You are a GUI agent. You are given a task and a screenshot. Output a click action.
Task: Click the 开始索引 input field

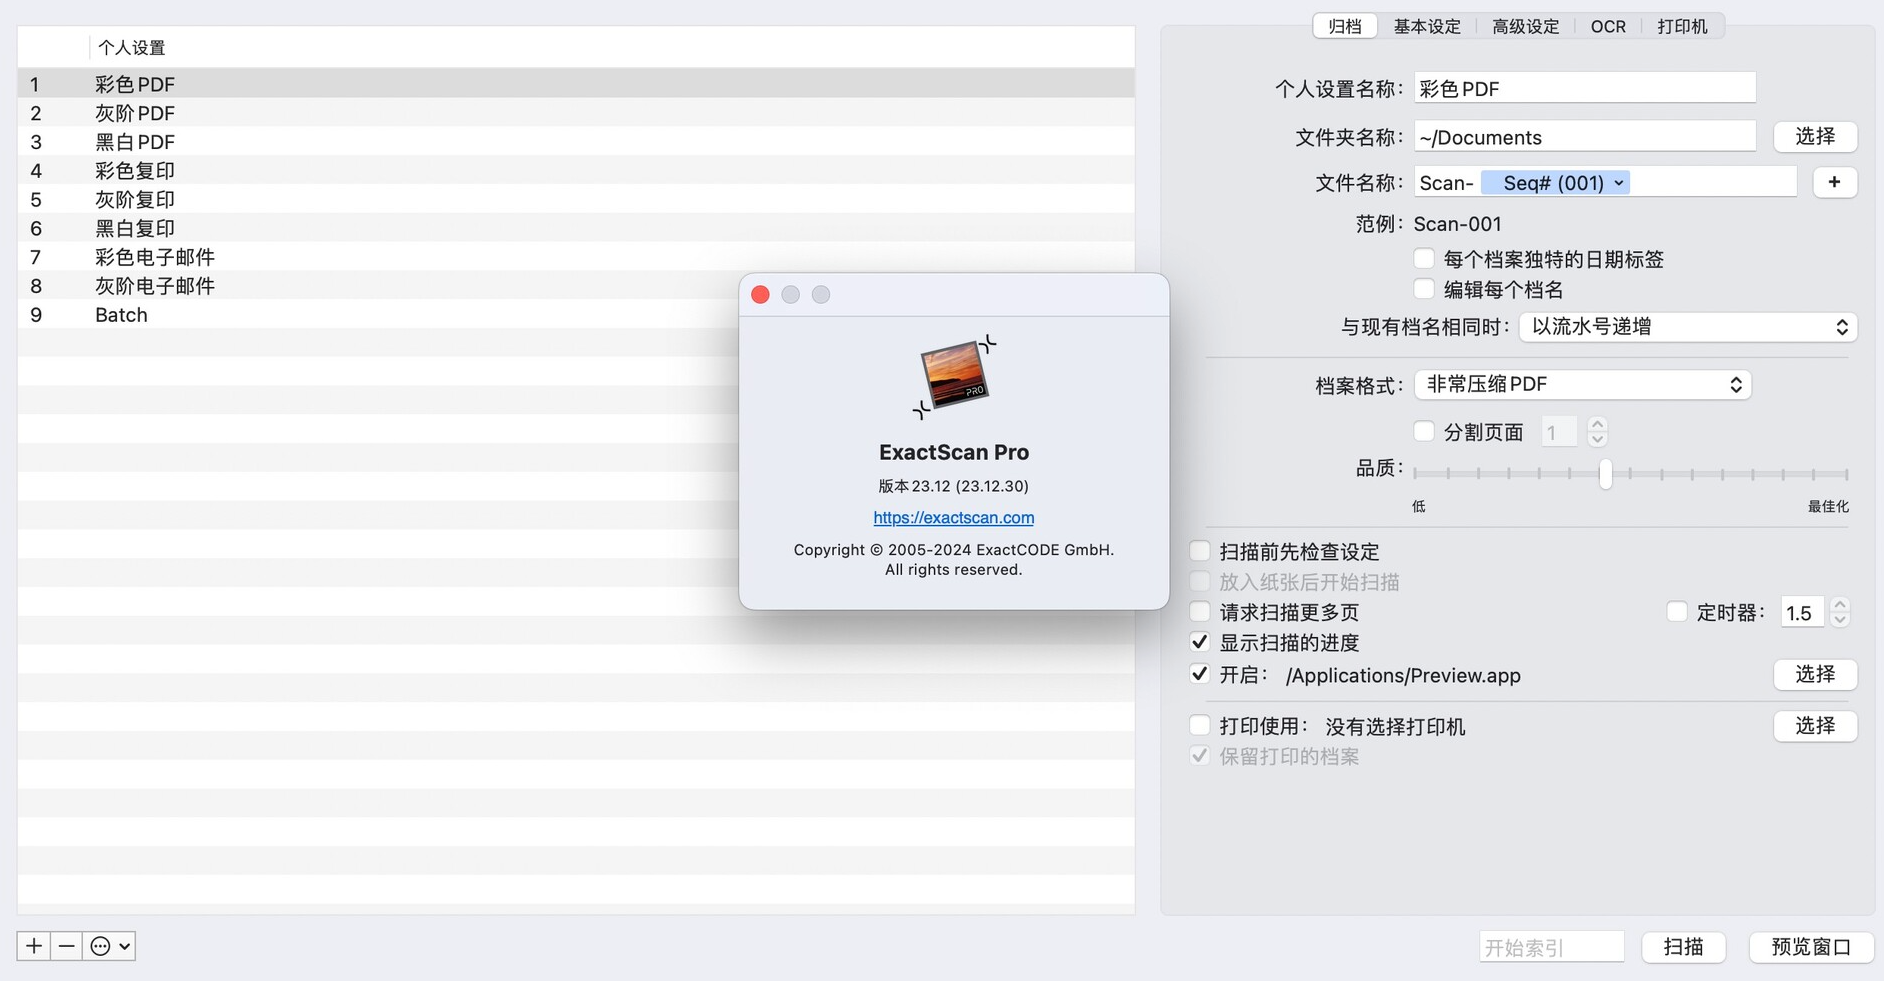1551,947
